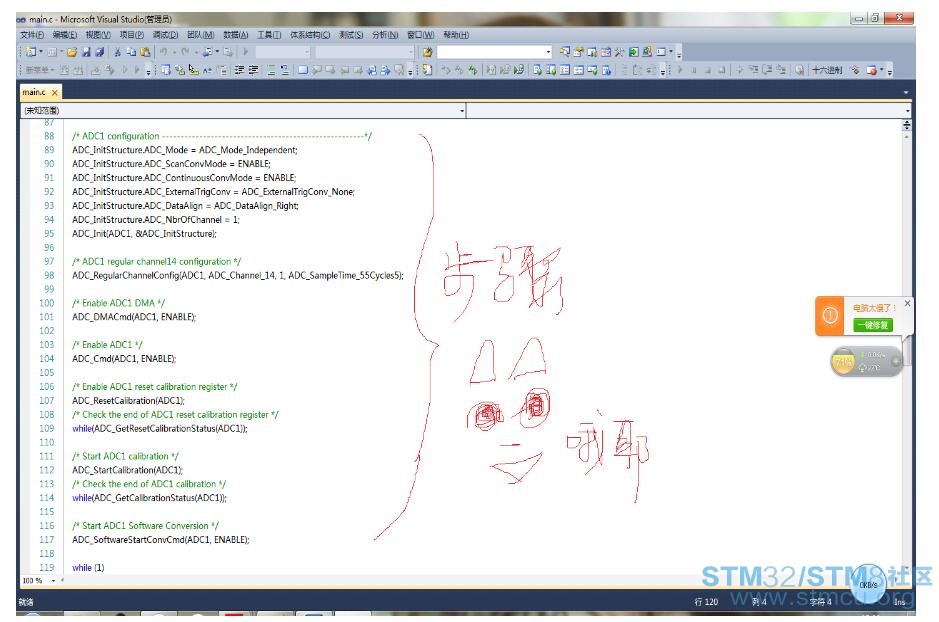Click the while (1) line
The image size is (939, 622).
[88, 568]
